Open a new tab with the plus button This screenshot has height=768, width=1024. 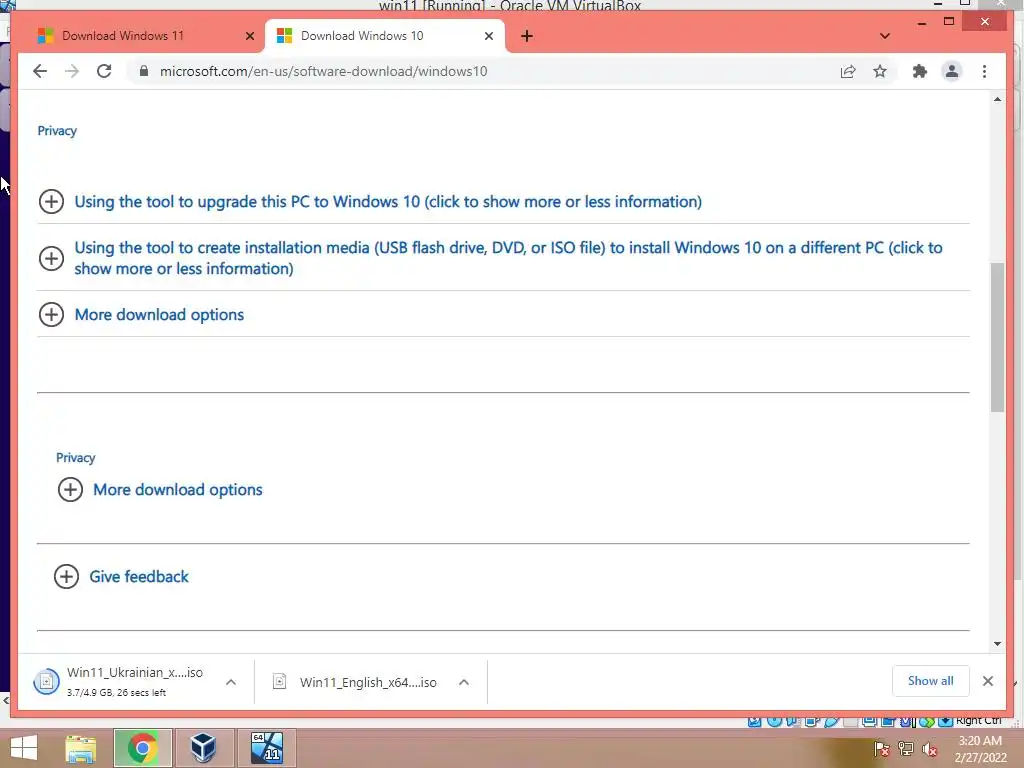527,36
